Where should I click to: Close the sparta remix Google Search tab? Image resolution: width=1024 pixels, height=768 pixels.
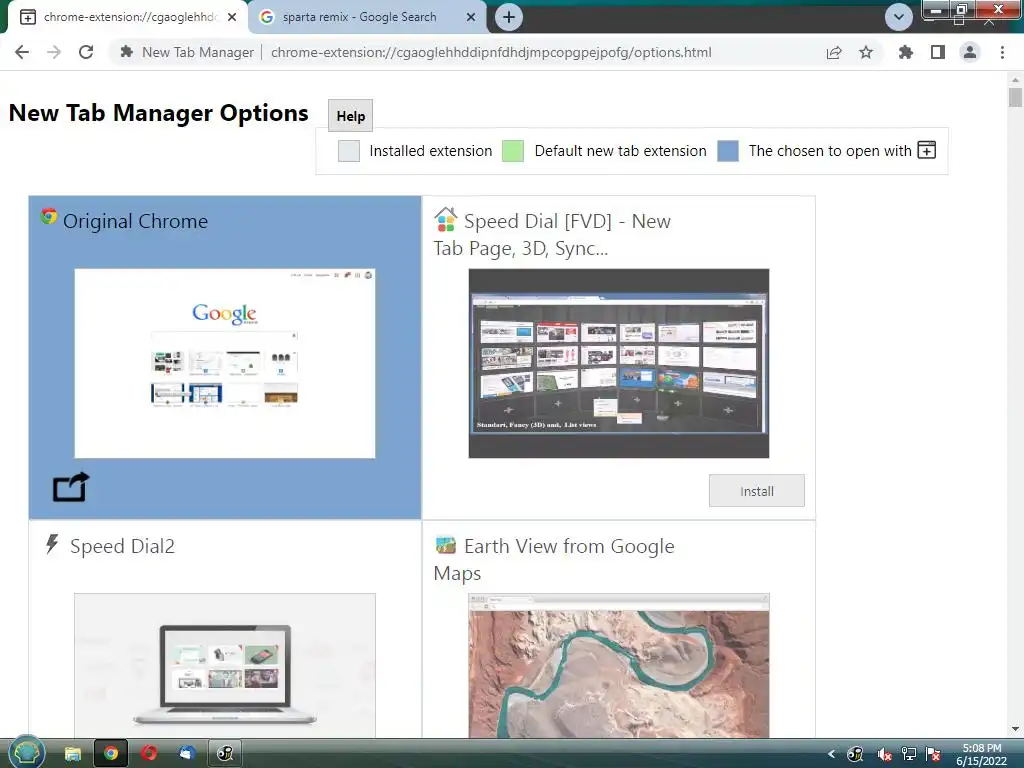[471, 17]
